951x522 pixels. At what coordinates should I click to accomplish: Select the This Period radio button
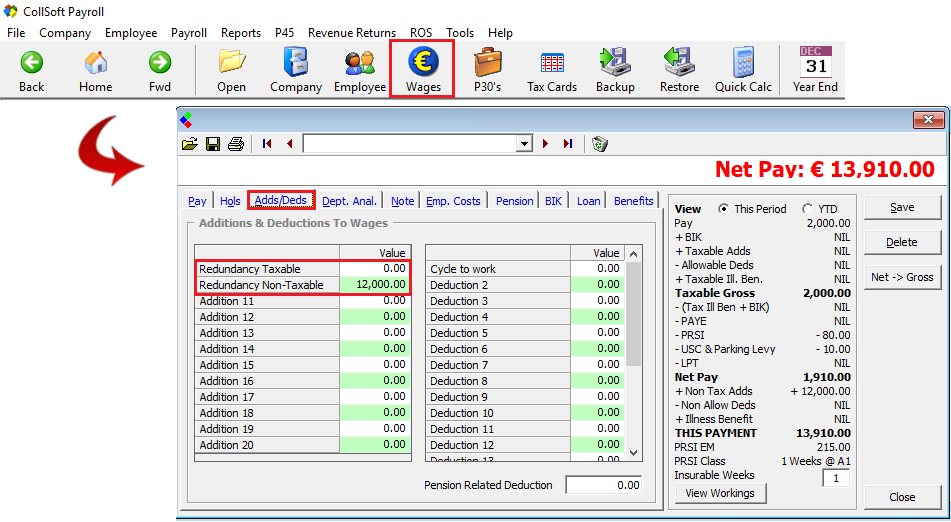click(724, 209)
